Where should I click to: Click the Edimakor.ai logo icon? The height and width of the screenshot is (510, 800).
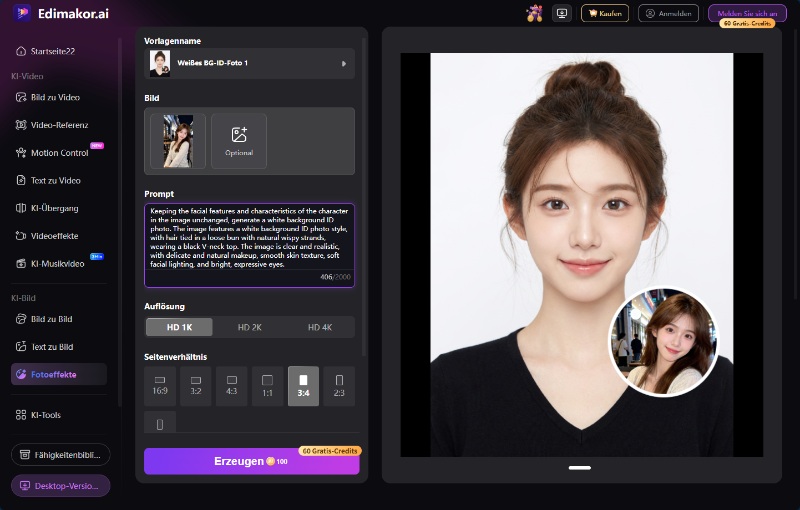click(x=22, y=13)
